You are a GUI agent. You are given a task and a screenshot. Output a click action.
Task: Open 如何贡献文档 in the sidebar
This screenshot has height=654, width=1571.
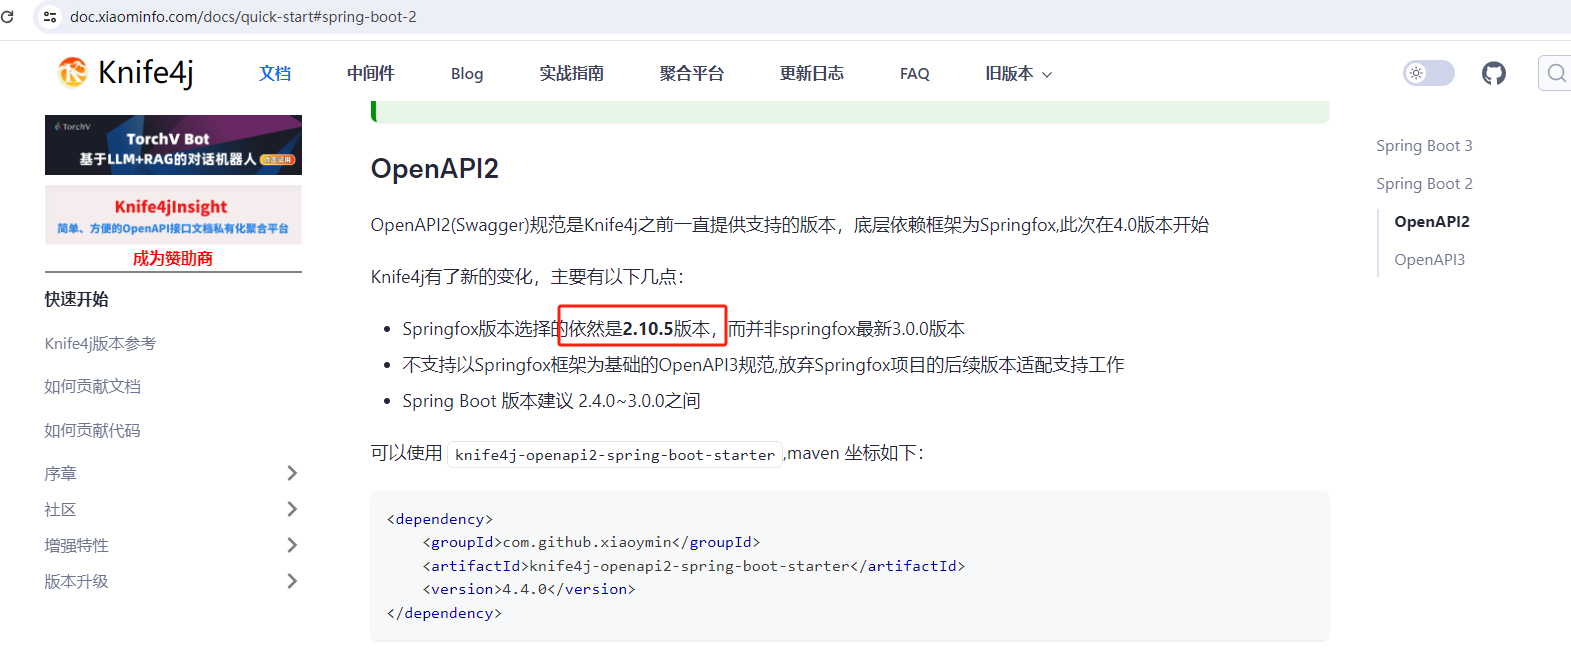pos(92,386)
